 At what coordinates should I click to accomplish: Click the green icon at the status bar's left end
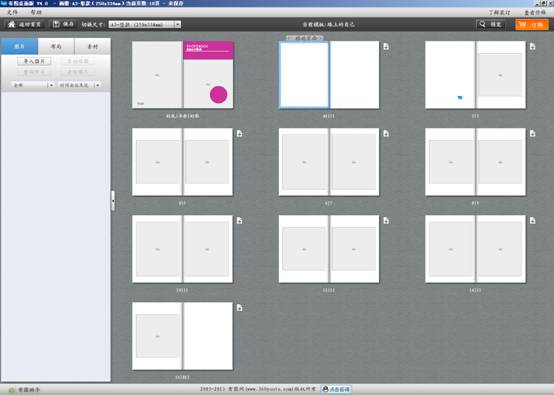(11, 390)
